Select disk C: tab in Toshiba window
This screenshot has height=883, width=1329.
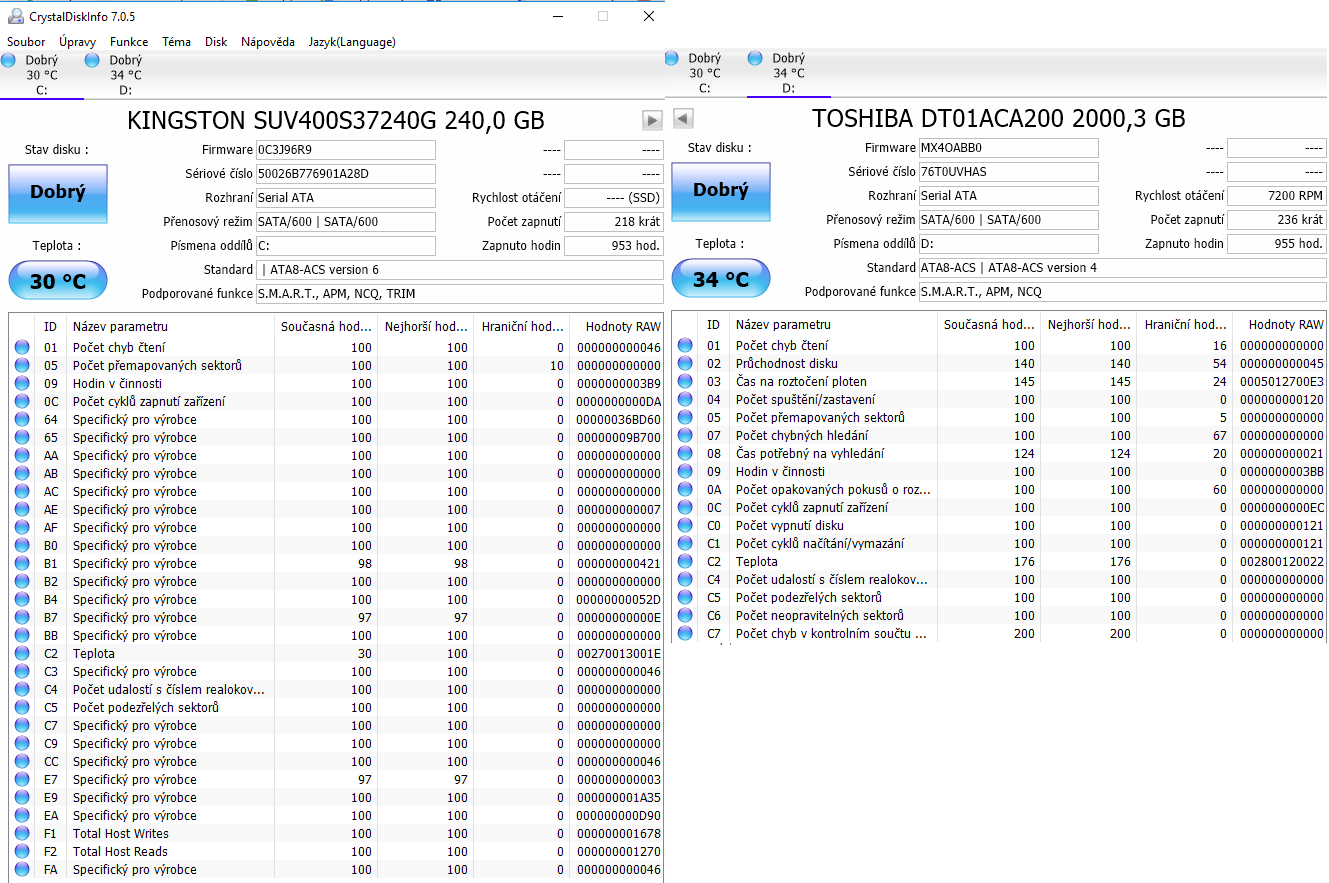click(x=704, y=73)
